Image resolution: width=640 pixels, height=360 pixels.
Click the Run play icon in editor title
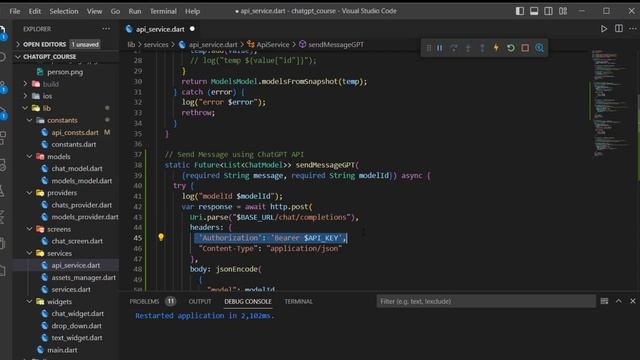604,29
